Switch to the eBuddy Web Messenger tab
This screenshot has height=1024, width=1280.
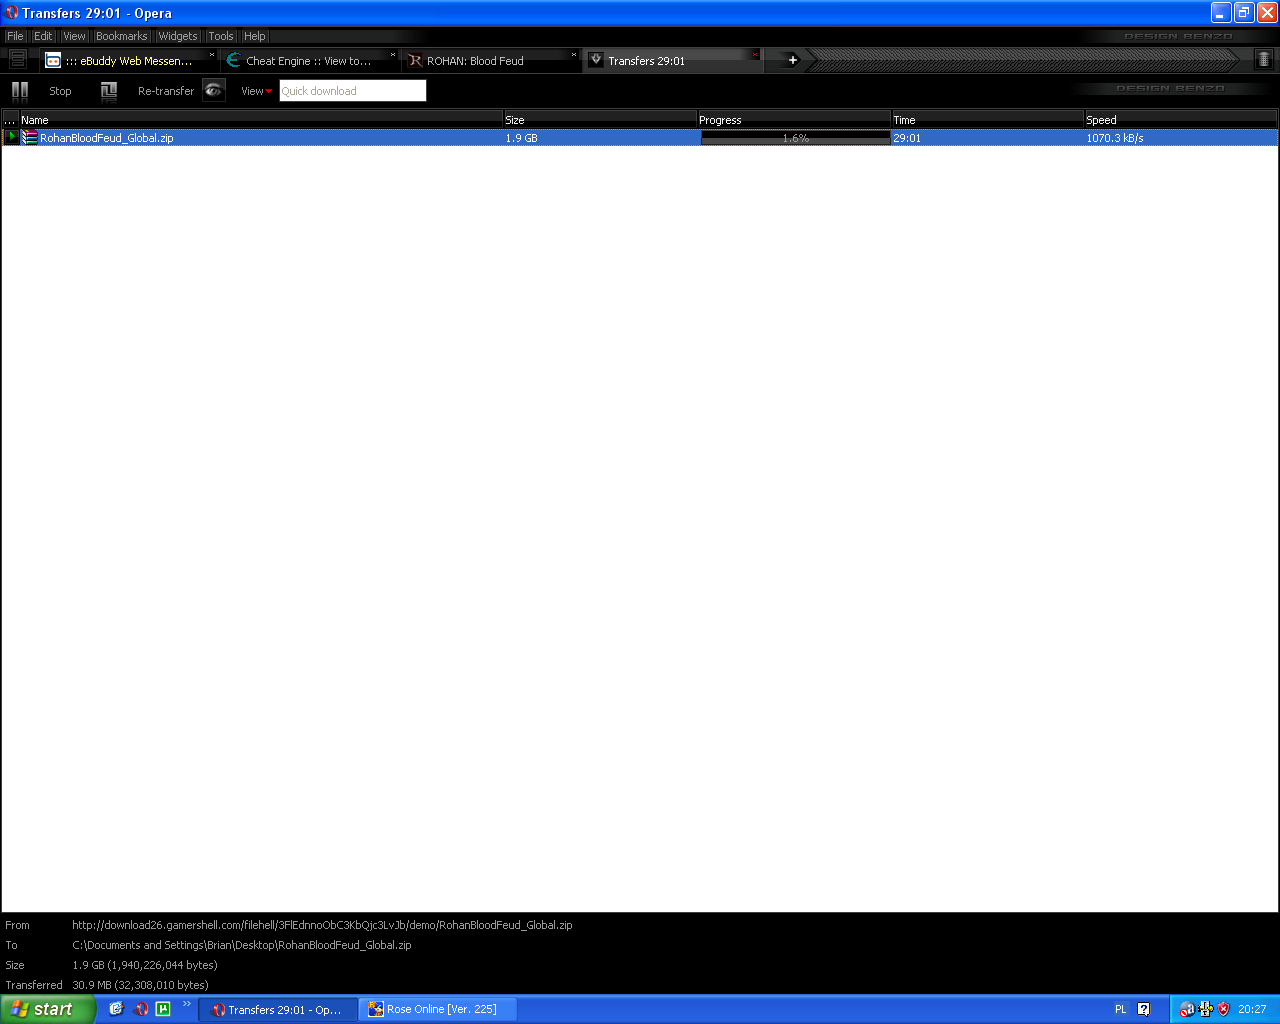point(129,61)
